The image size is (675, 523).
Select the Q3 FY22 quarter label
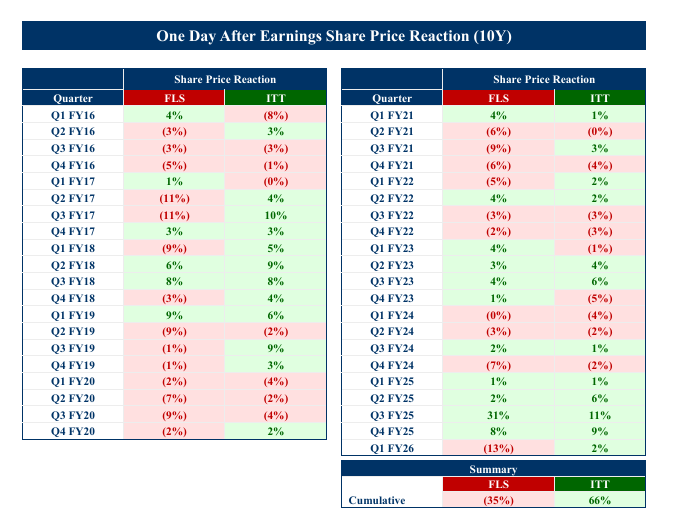click(392, 215)
